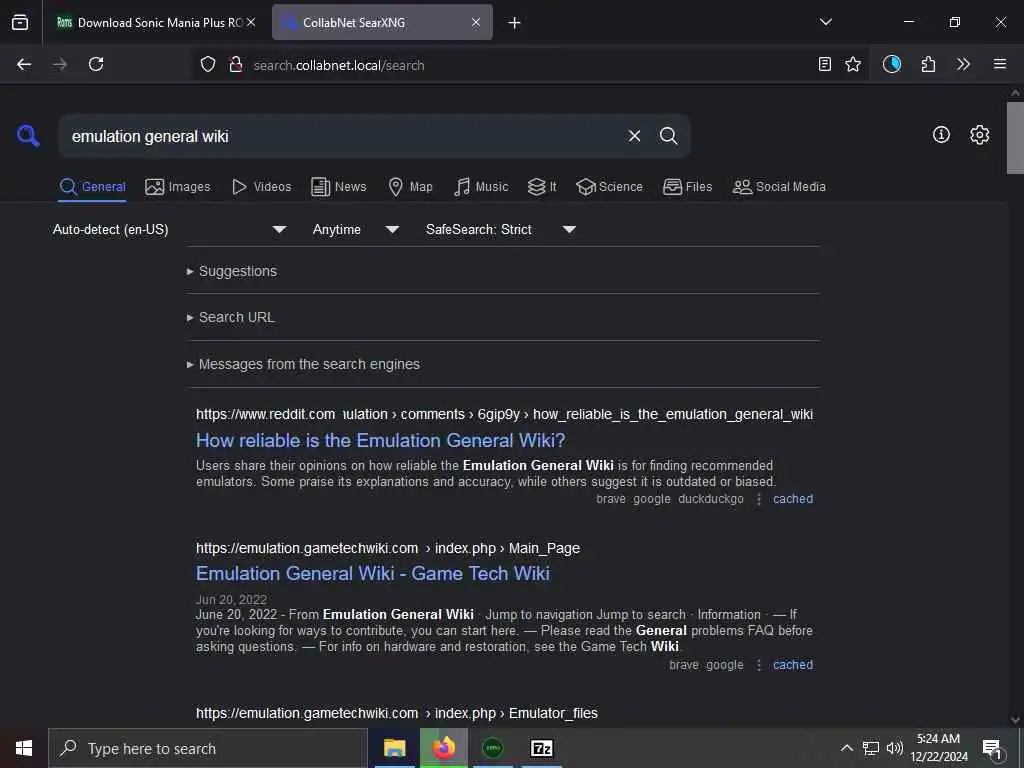Click the reddit.com result URL
1024x768 pixels.
tap(504, 414)
